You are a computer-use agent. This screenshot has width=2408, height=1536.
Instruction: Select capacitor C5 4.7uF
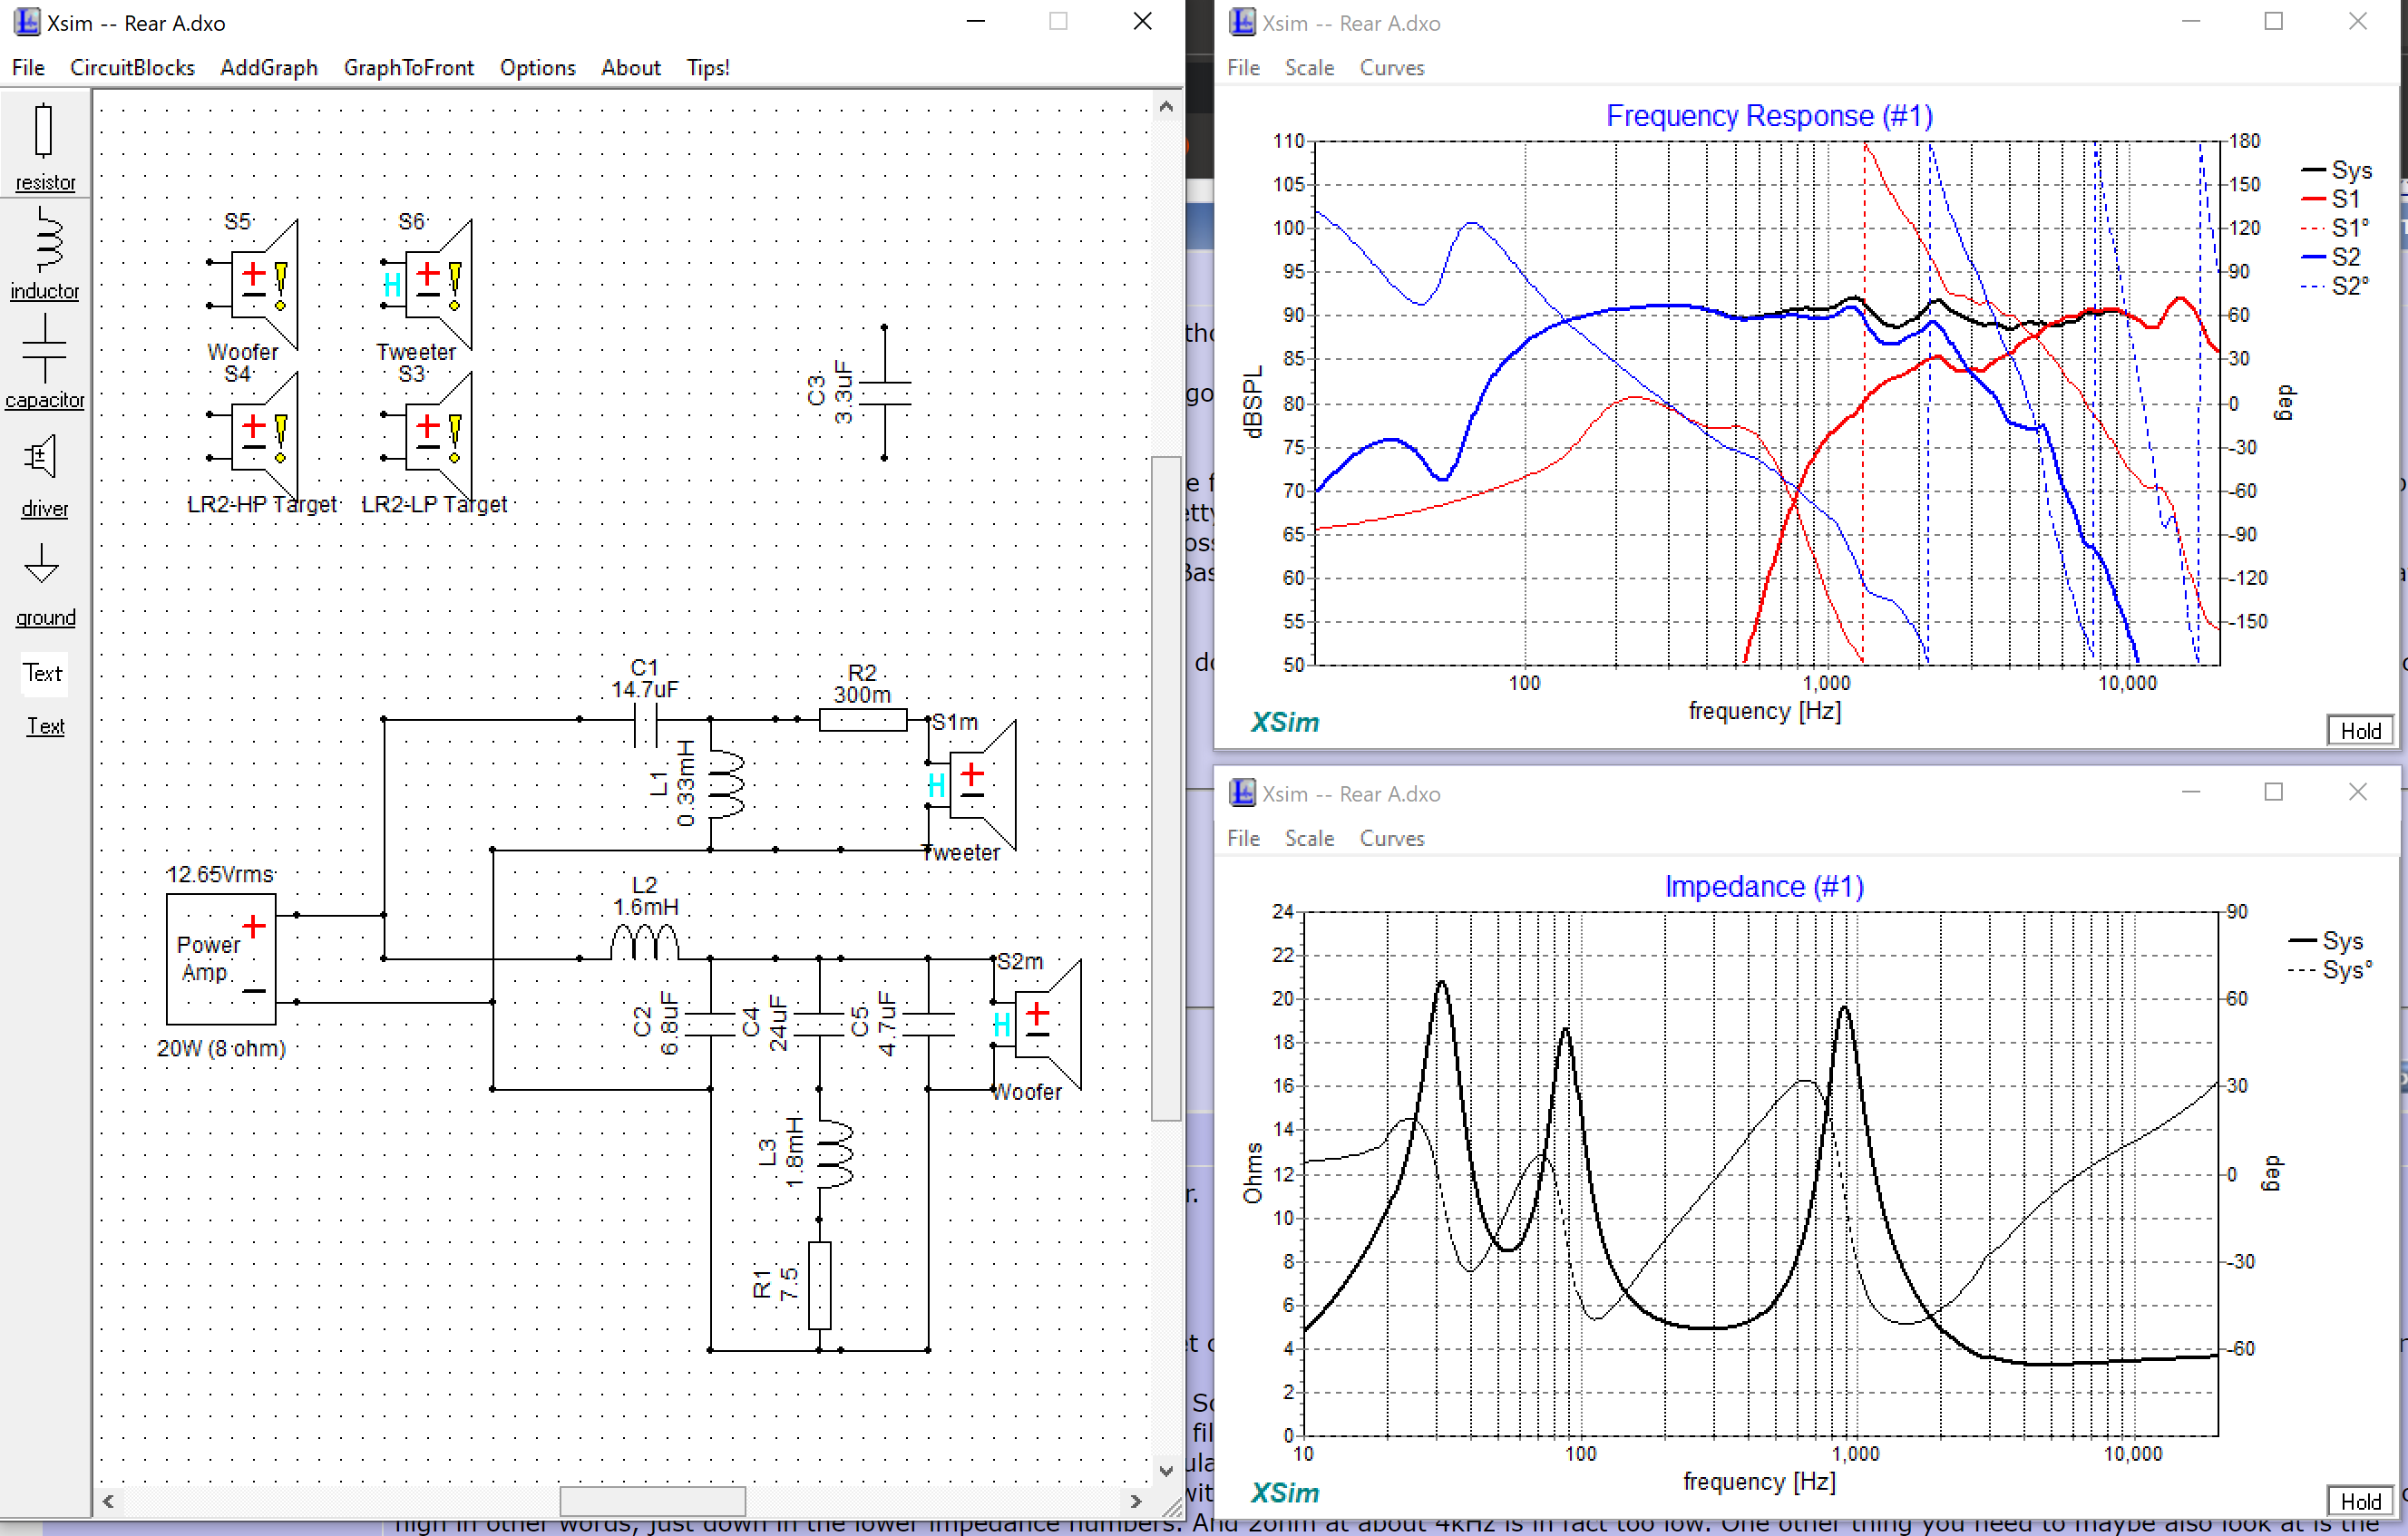click(926, 1024)
